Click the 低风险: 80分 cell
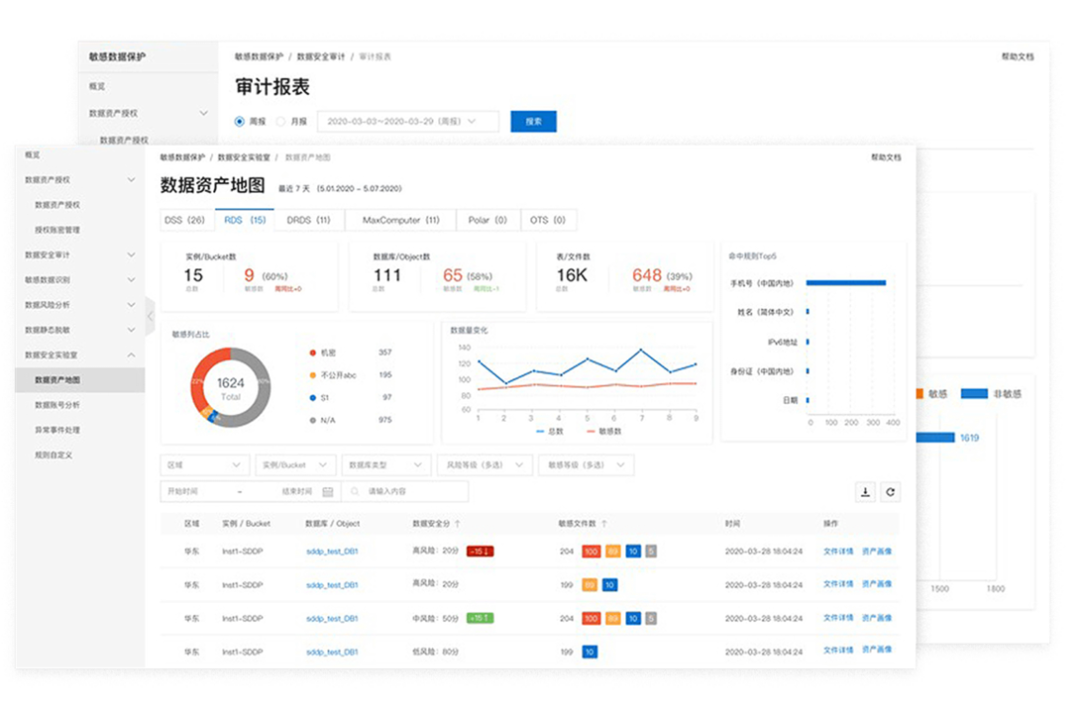Image resolution: width=1080 pixels, height=707 pixels. (435, 651)
